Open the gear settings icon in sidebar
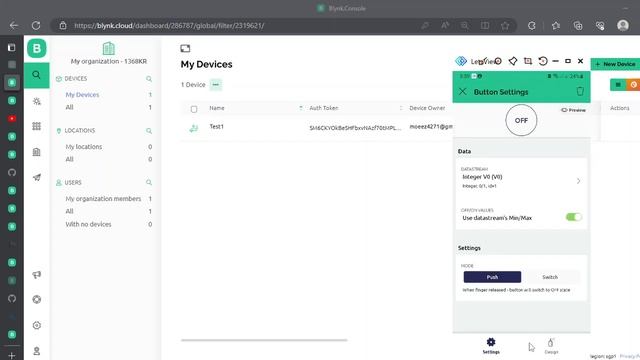 [37, 325]
